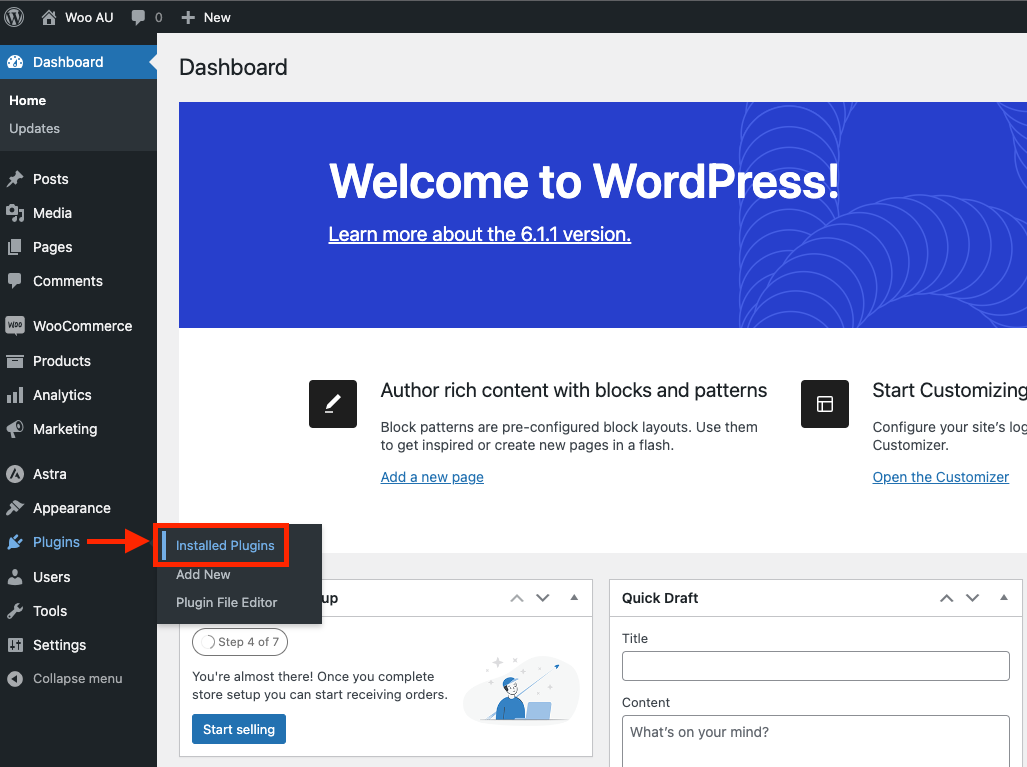
Task: Click the Dashboard gauge icon
Action: pos(15,62)
